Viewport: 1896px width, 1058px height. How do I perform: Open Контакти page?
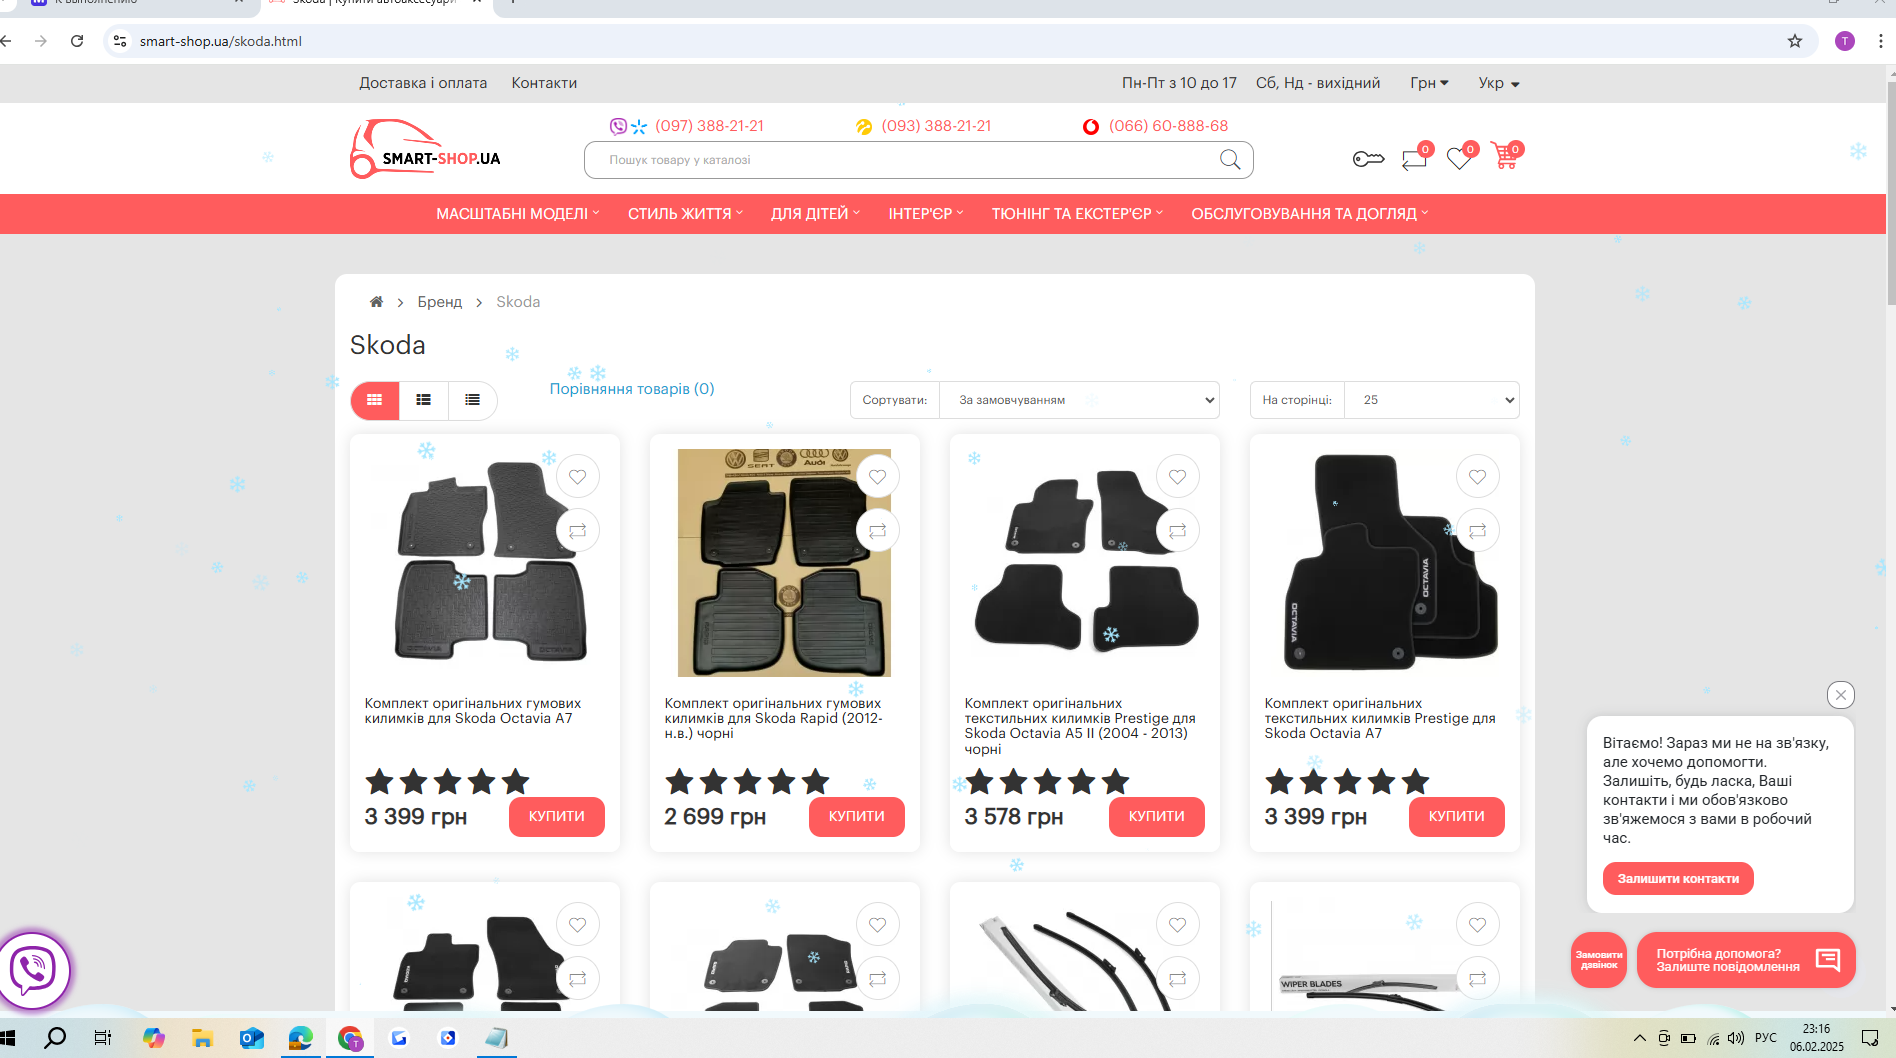click(544, 83)
